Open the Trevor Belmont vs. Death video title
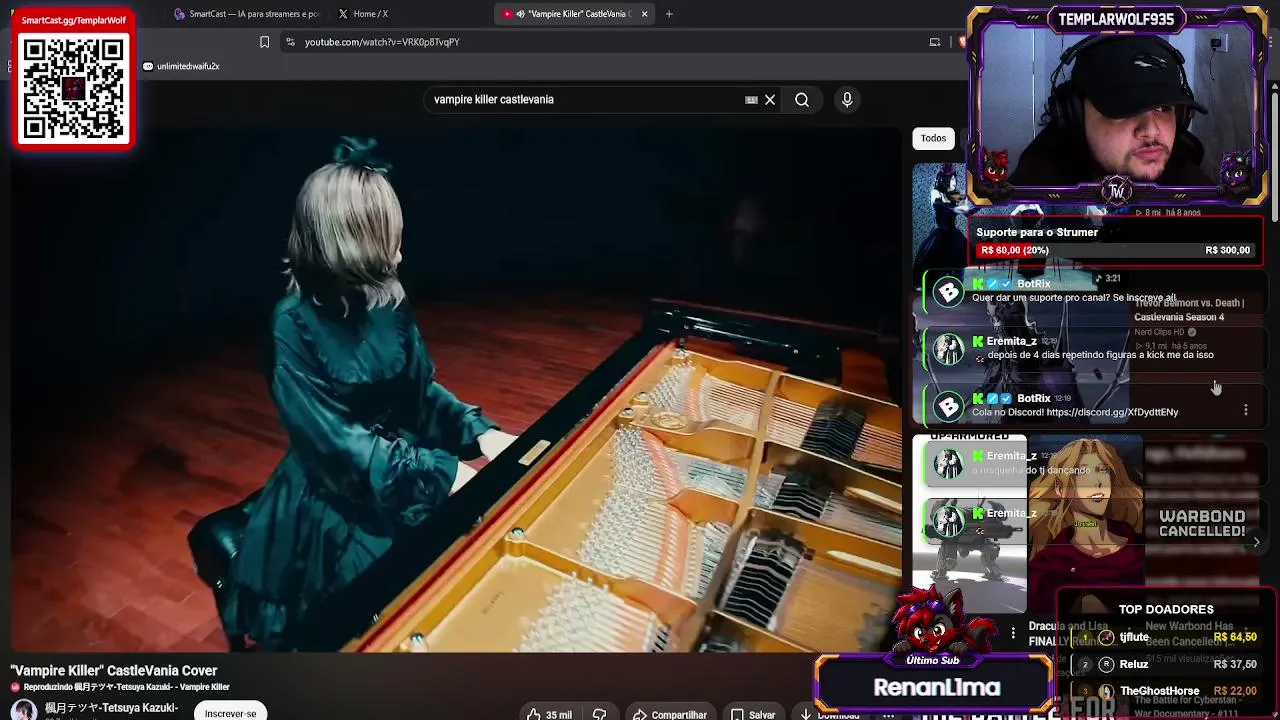Viewport: 1280px width, 720px height. point(1189,310)
